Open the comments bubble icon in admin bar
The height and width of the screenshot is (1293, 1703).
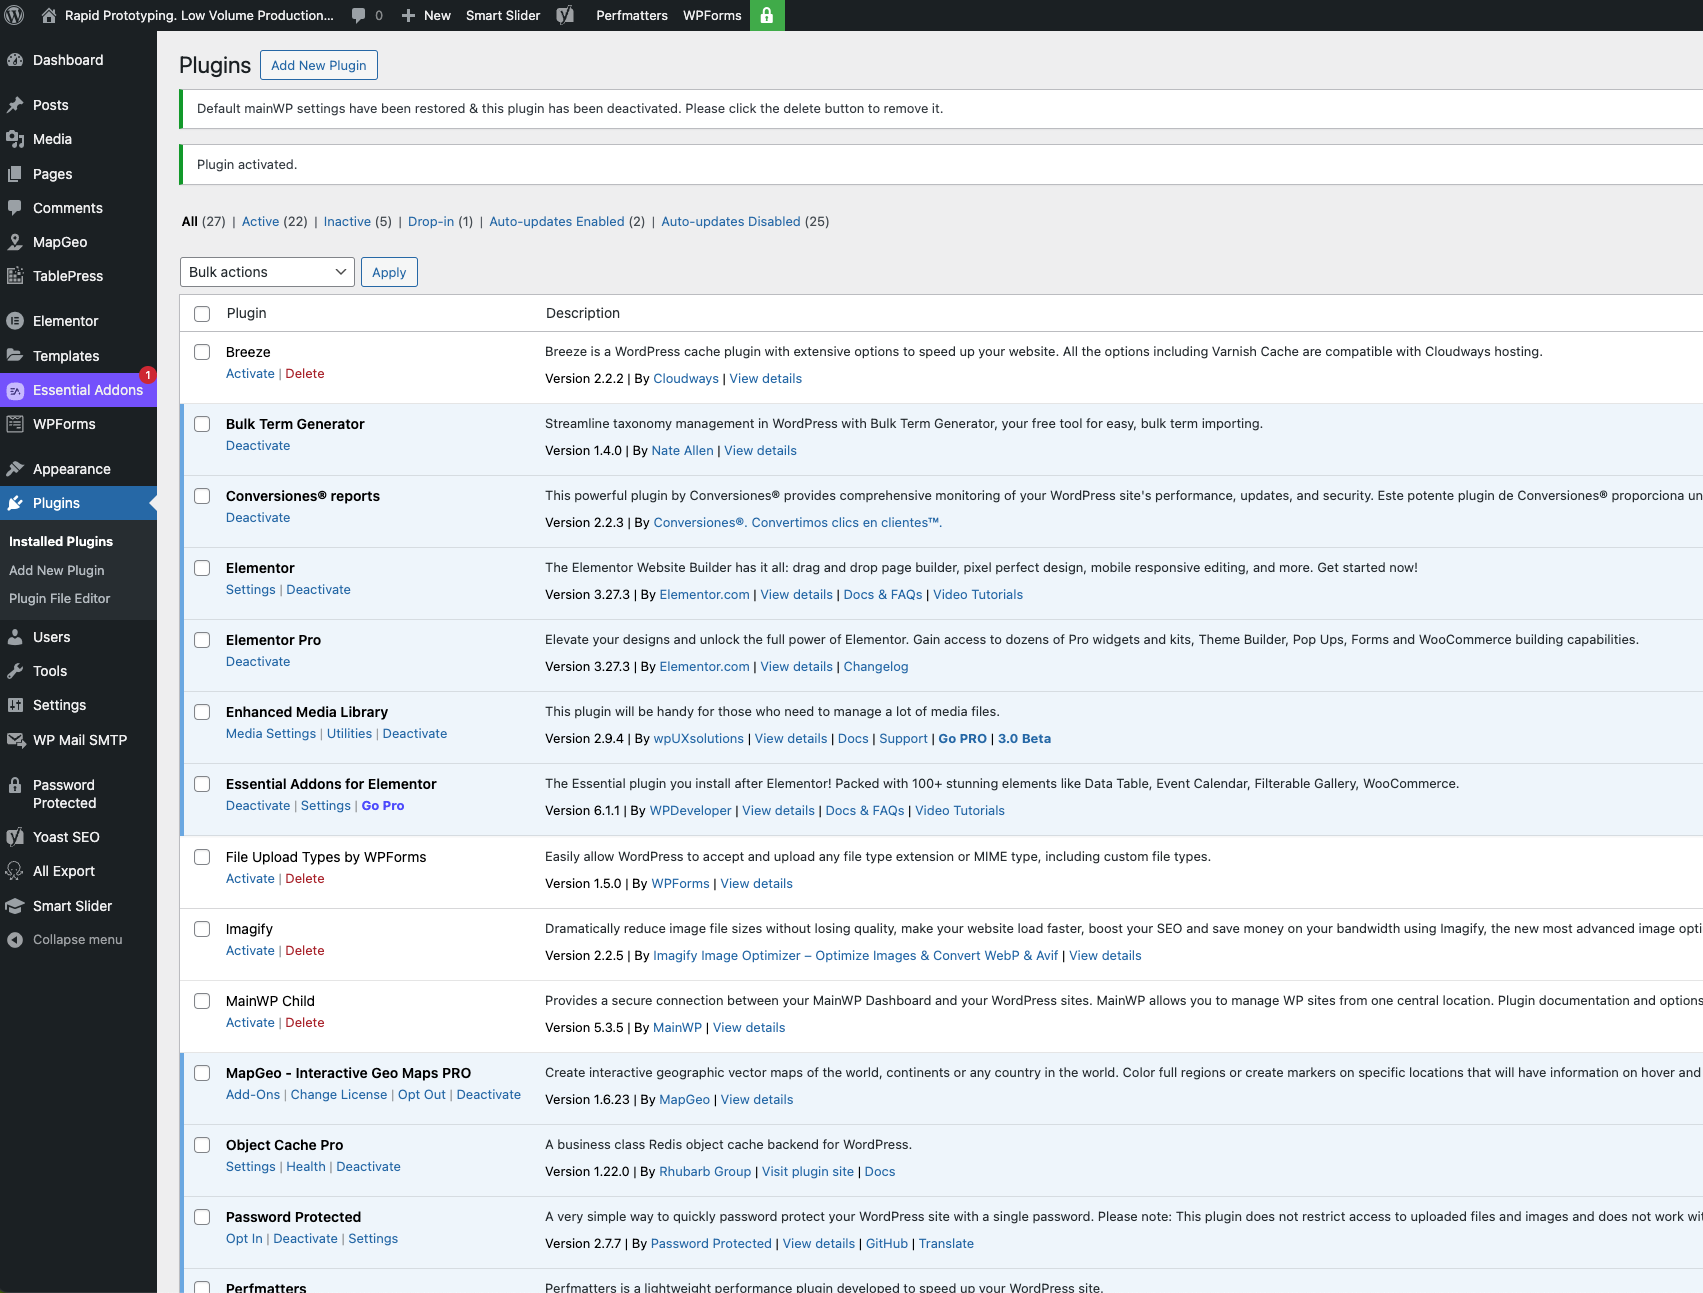(x=357, y=15)
